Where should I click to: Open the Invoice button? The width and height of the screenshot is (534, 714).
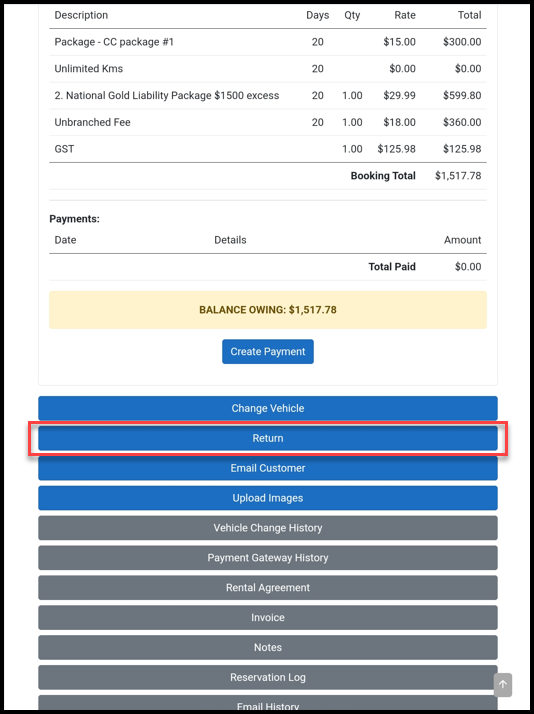coord(268,617)
